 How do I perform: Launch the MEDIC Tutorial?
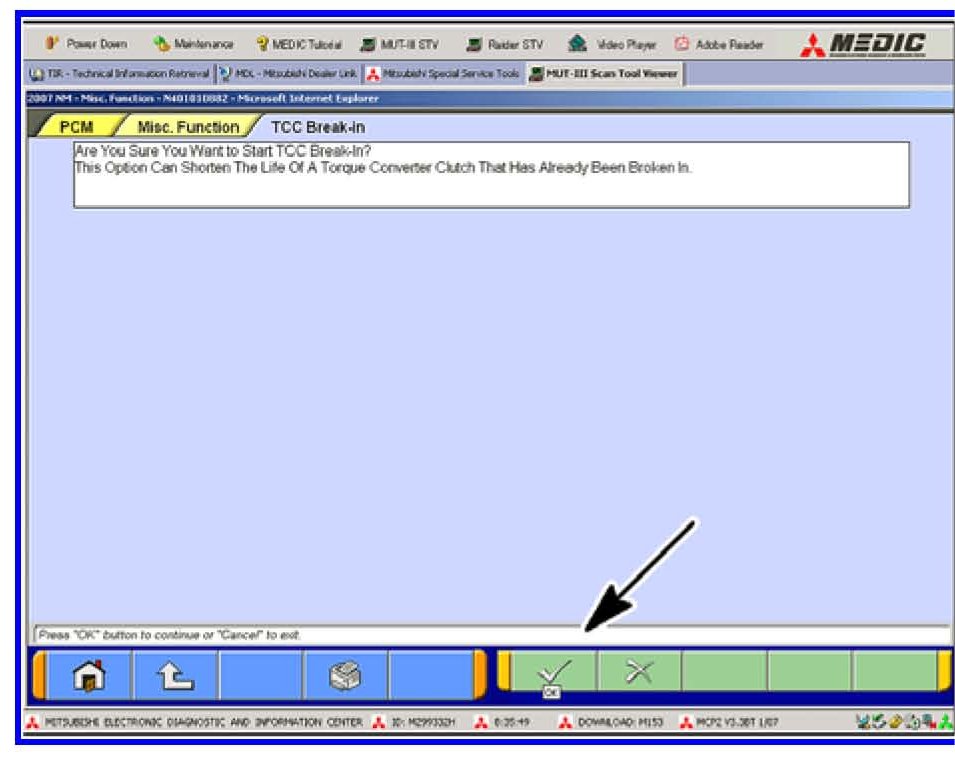coord(298,44)
